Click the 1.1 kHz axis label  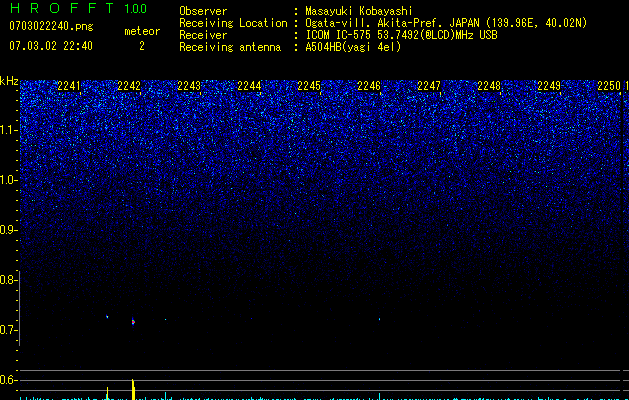pos(8,130)
